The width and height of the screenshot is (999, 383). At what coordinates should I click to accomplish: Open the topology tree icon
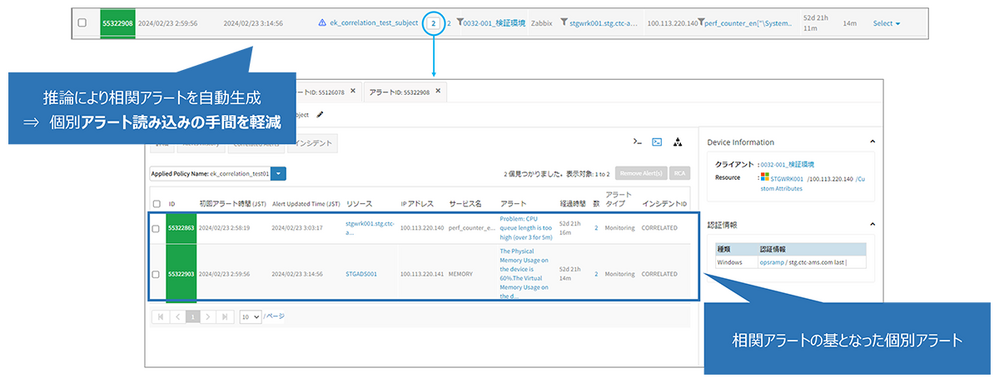point(677,142)
